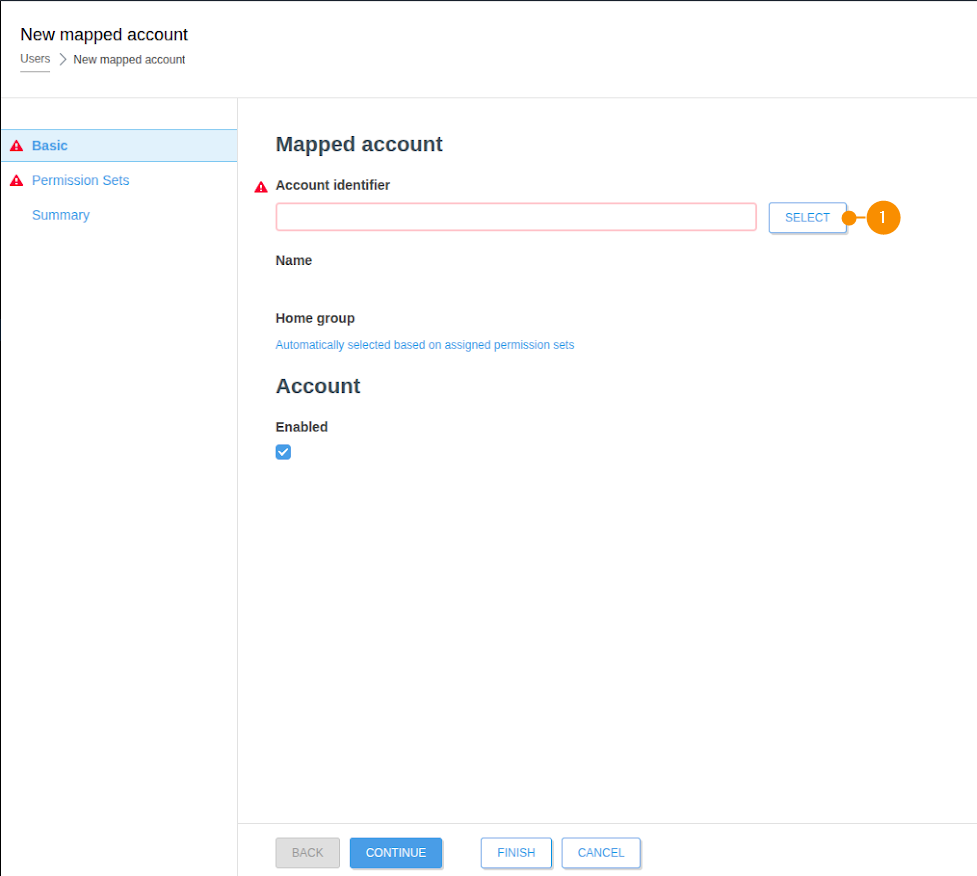Click the automatically selected home group link
This screenshot has height=876, width=977.
424,345
